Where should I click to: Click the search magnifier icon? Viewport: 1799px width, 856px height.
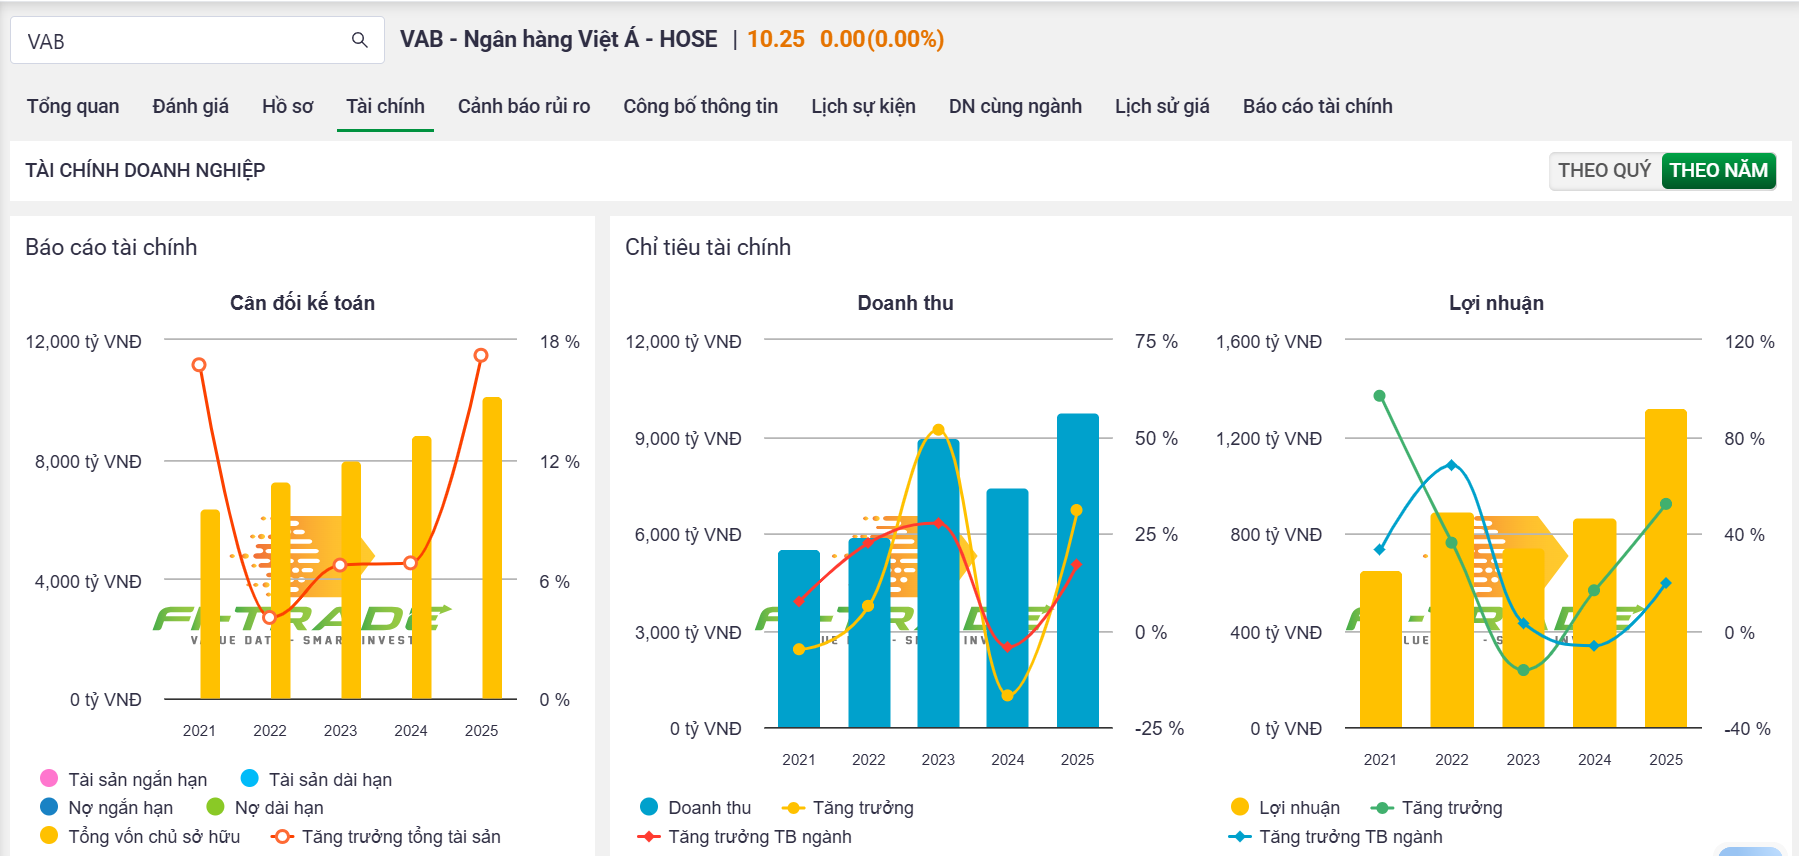click(359, 40)
